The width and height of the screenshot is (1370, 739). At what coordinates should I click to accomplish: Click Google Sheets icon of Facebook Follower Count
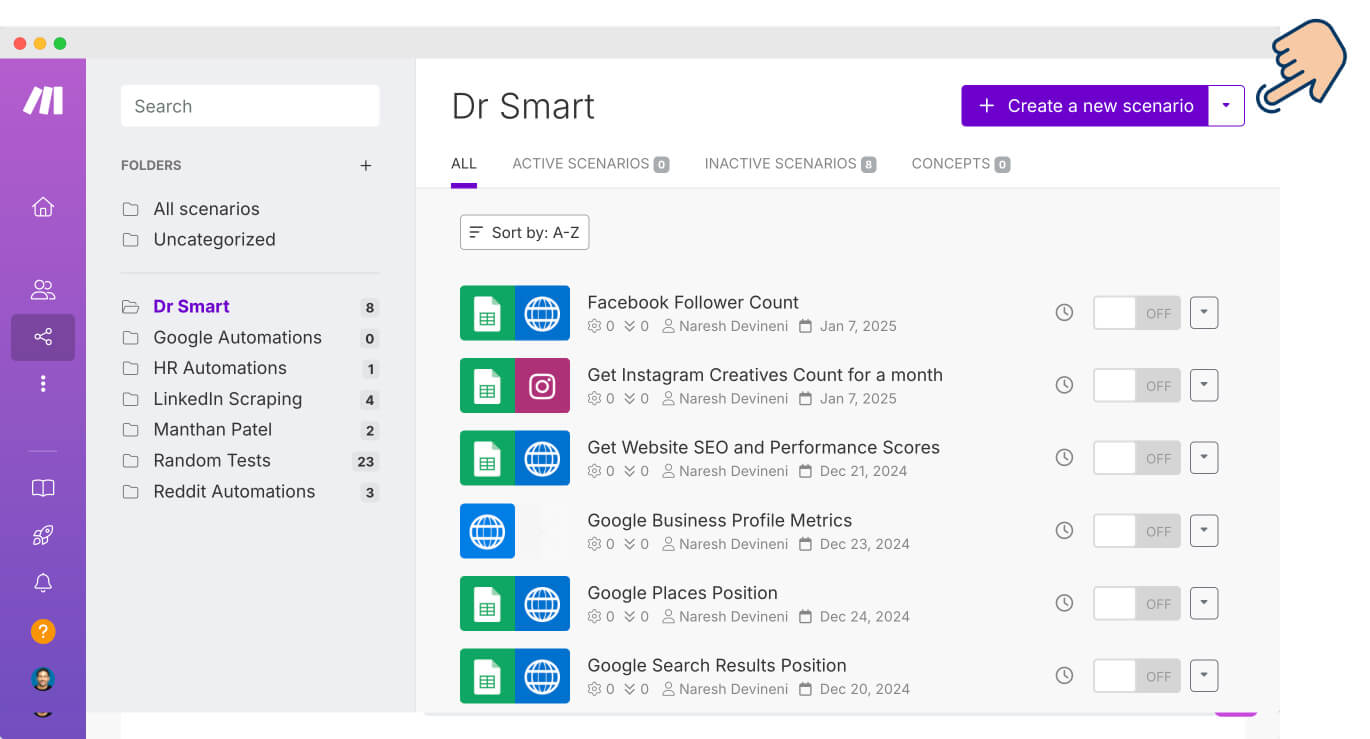pos(487,313)
